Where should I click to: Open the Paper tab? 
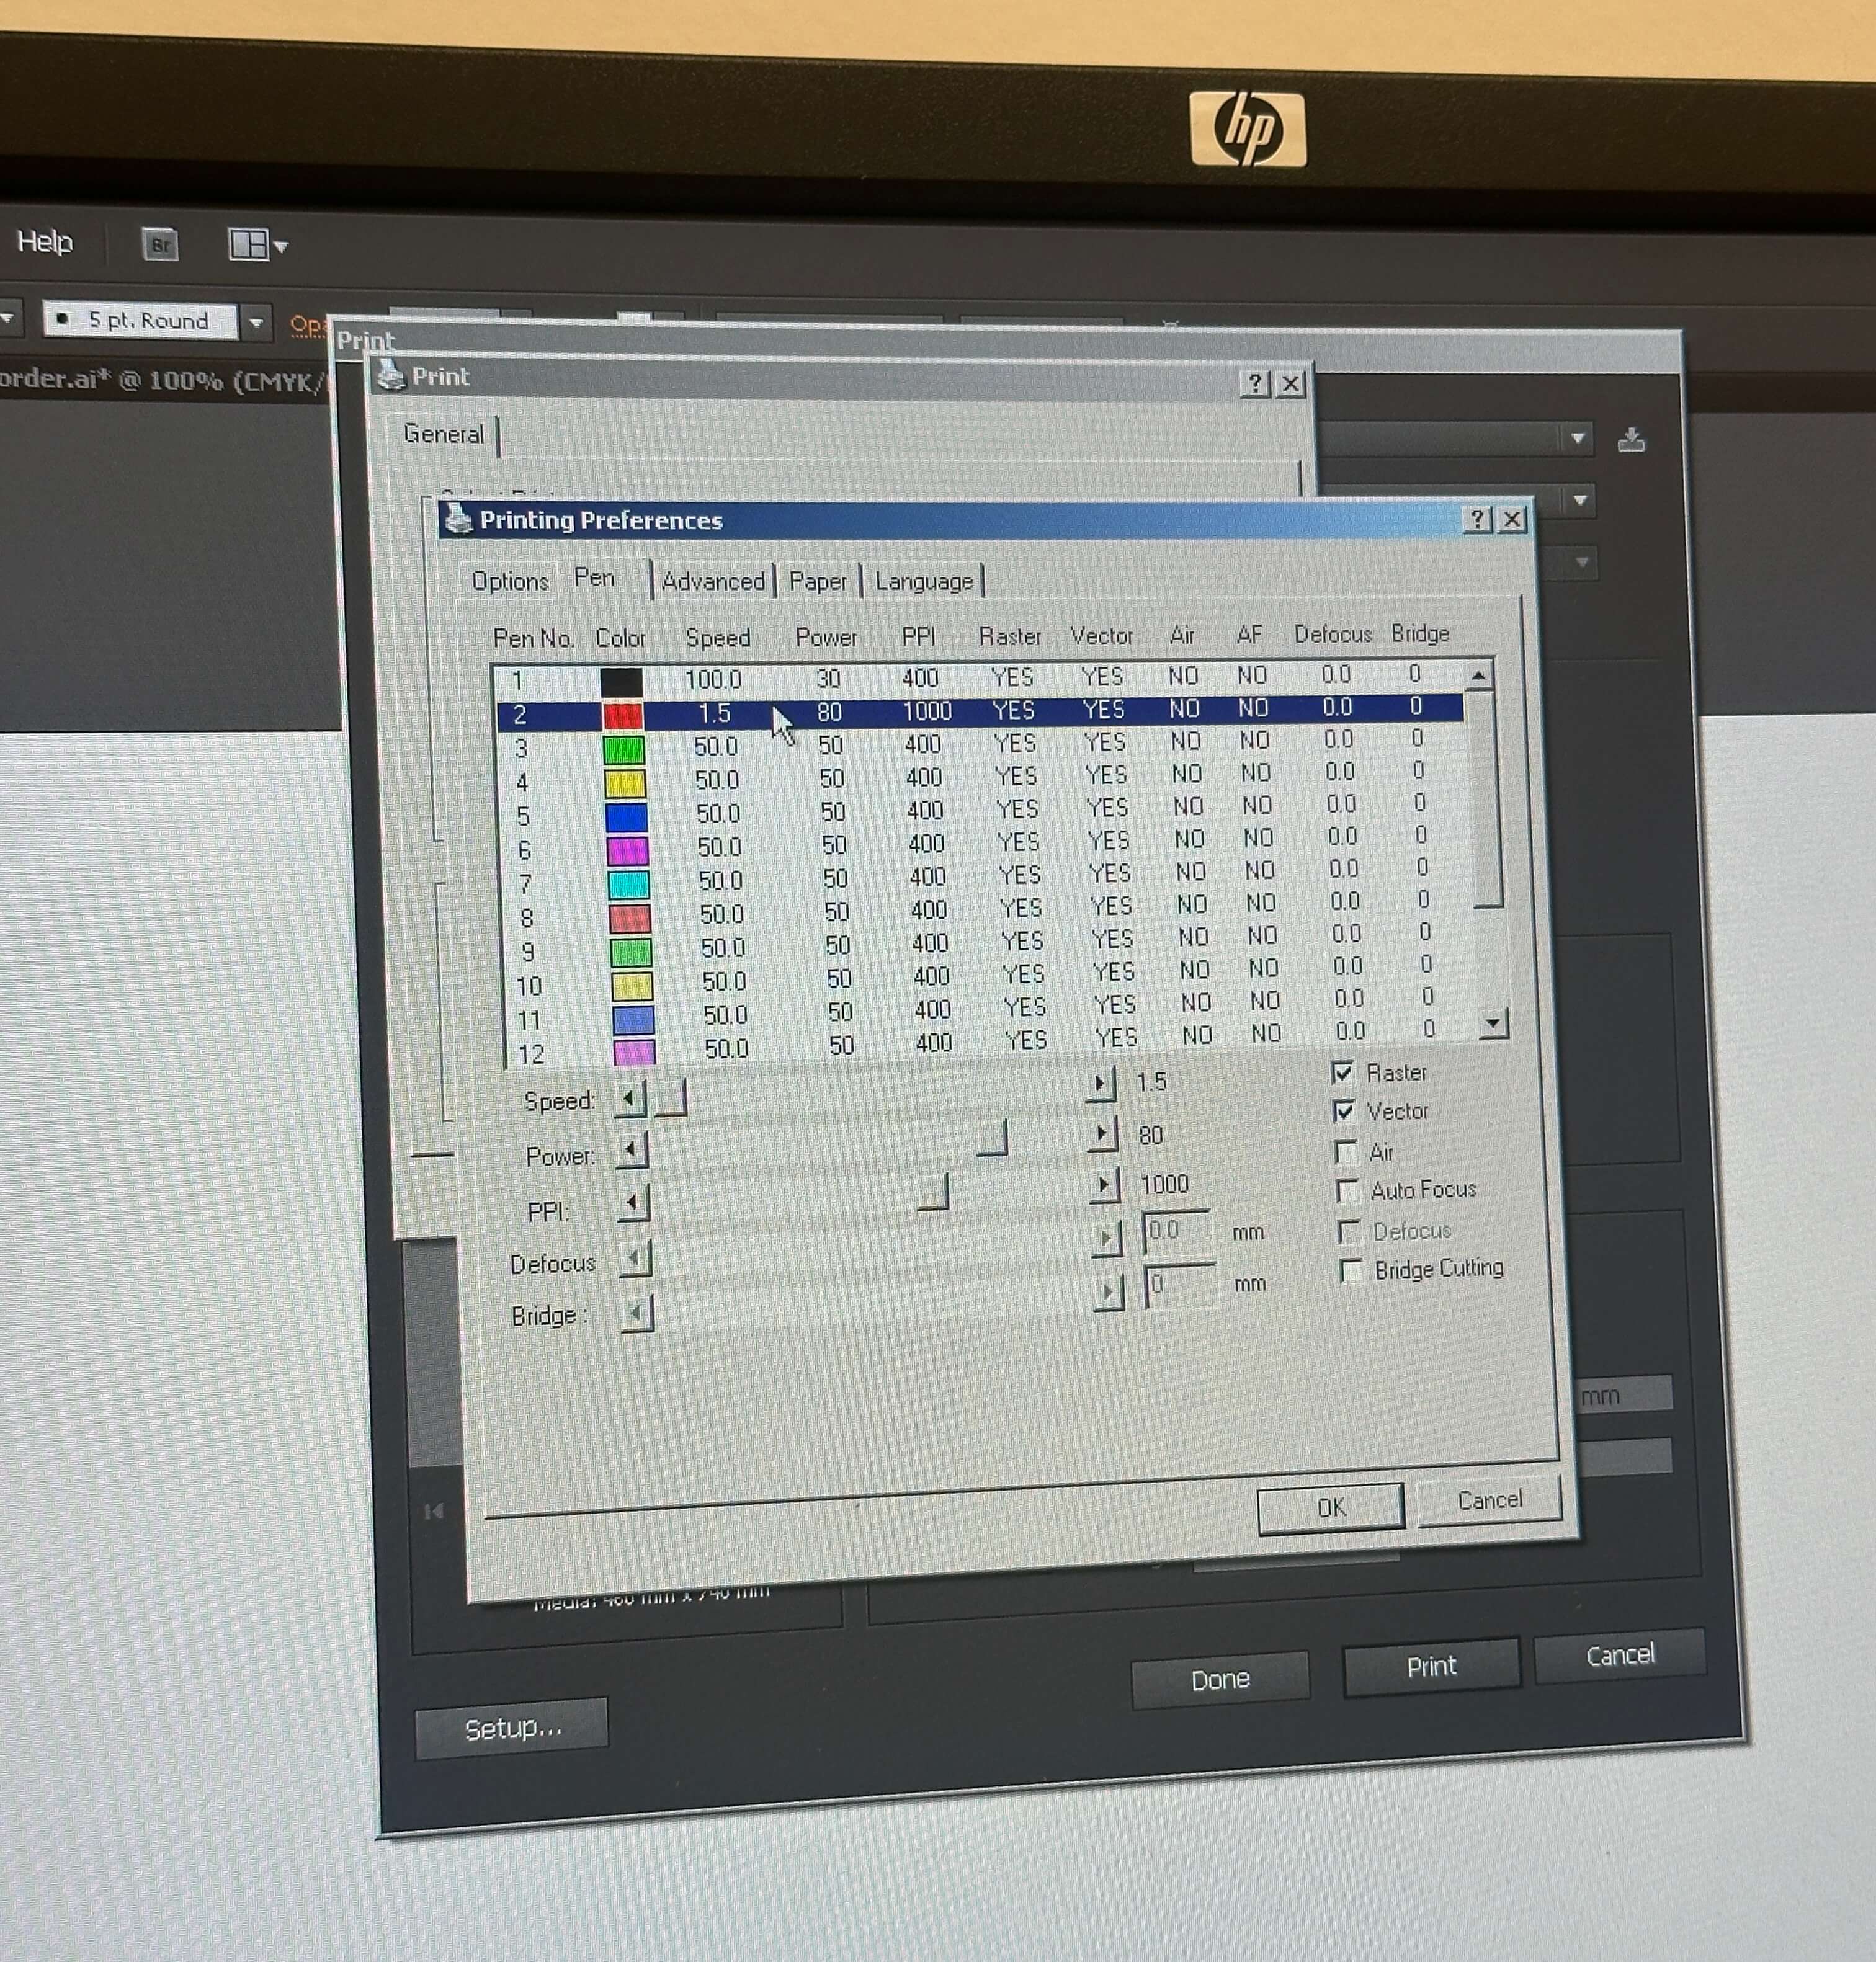coord(817,581)
